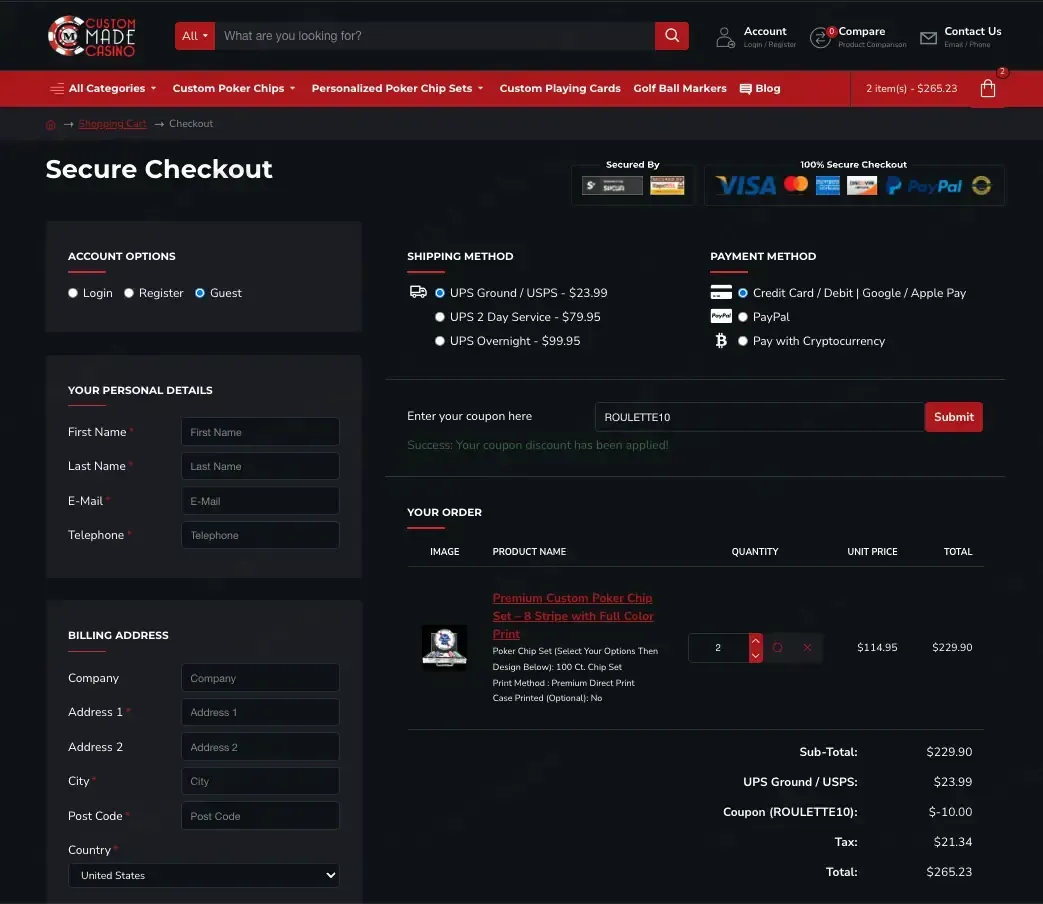Select the PayPal payment method

point(743,317)
